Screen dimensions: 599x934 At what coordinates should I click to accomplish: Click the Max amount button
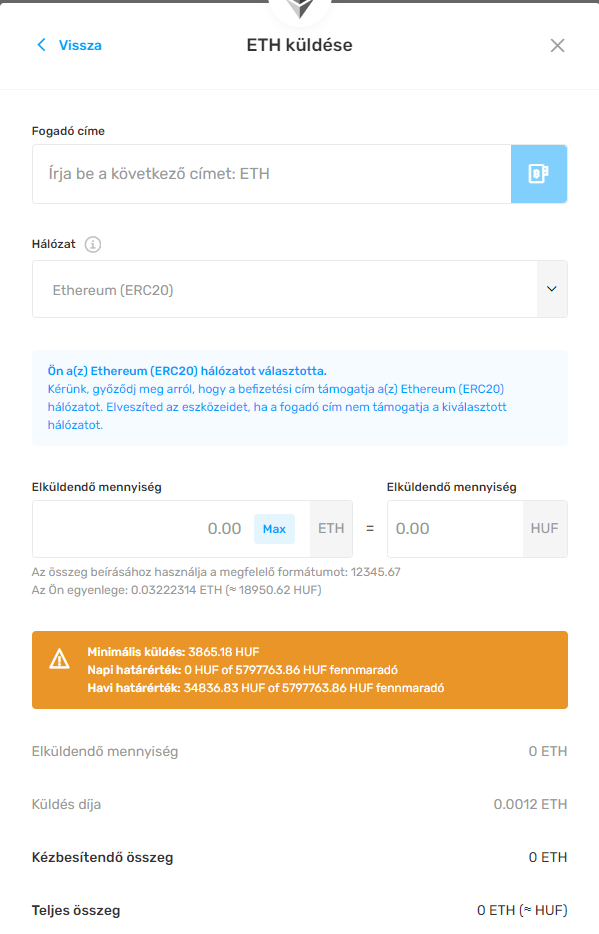(x=274, y=529)
